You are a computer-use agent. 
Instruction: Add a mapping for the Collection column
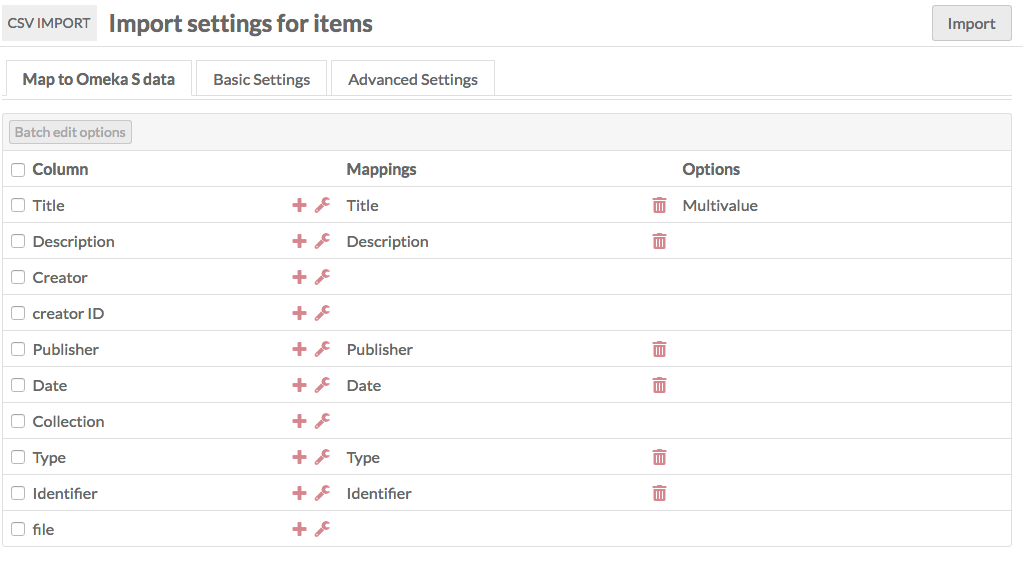click(x=299, y=421)
